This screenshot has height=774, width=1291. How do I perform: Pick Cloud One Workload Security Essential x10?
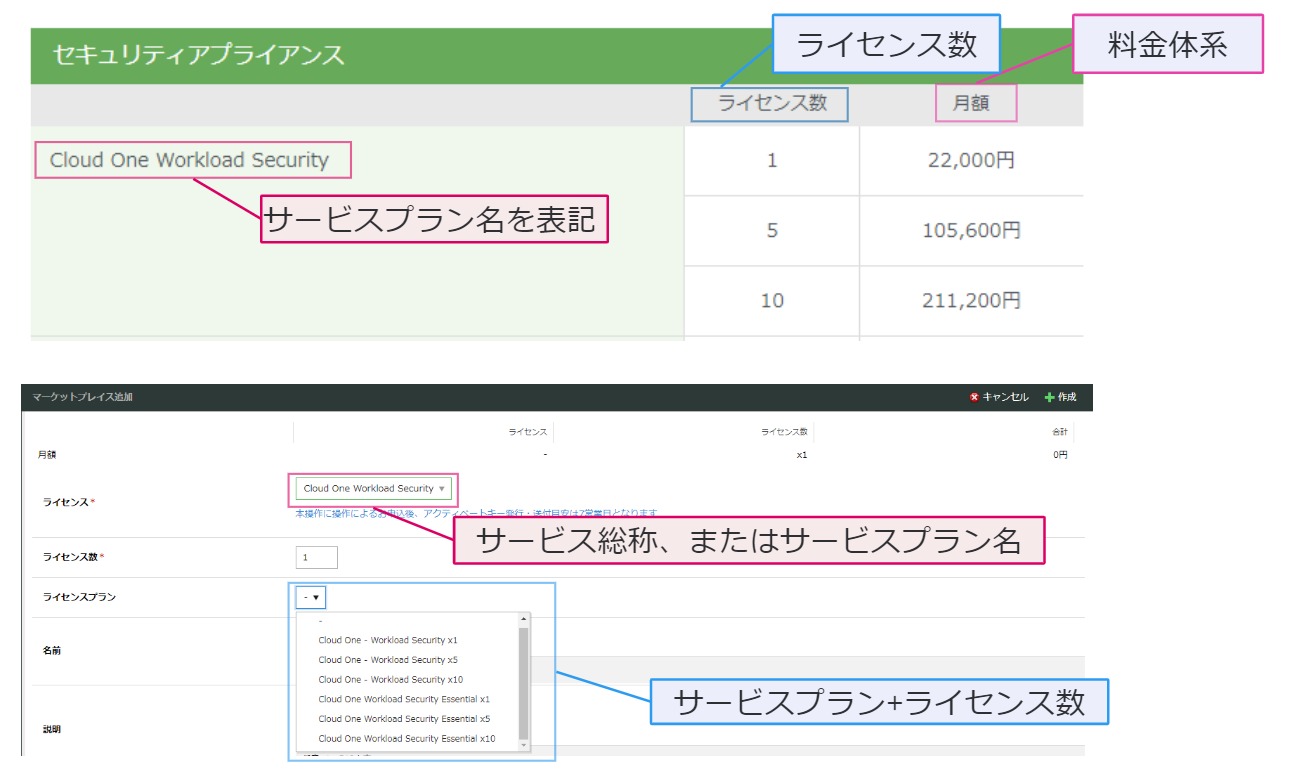(406, 739)
